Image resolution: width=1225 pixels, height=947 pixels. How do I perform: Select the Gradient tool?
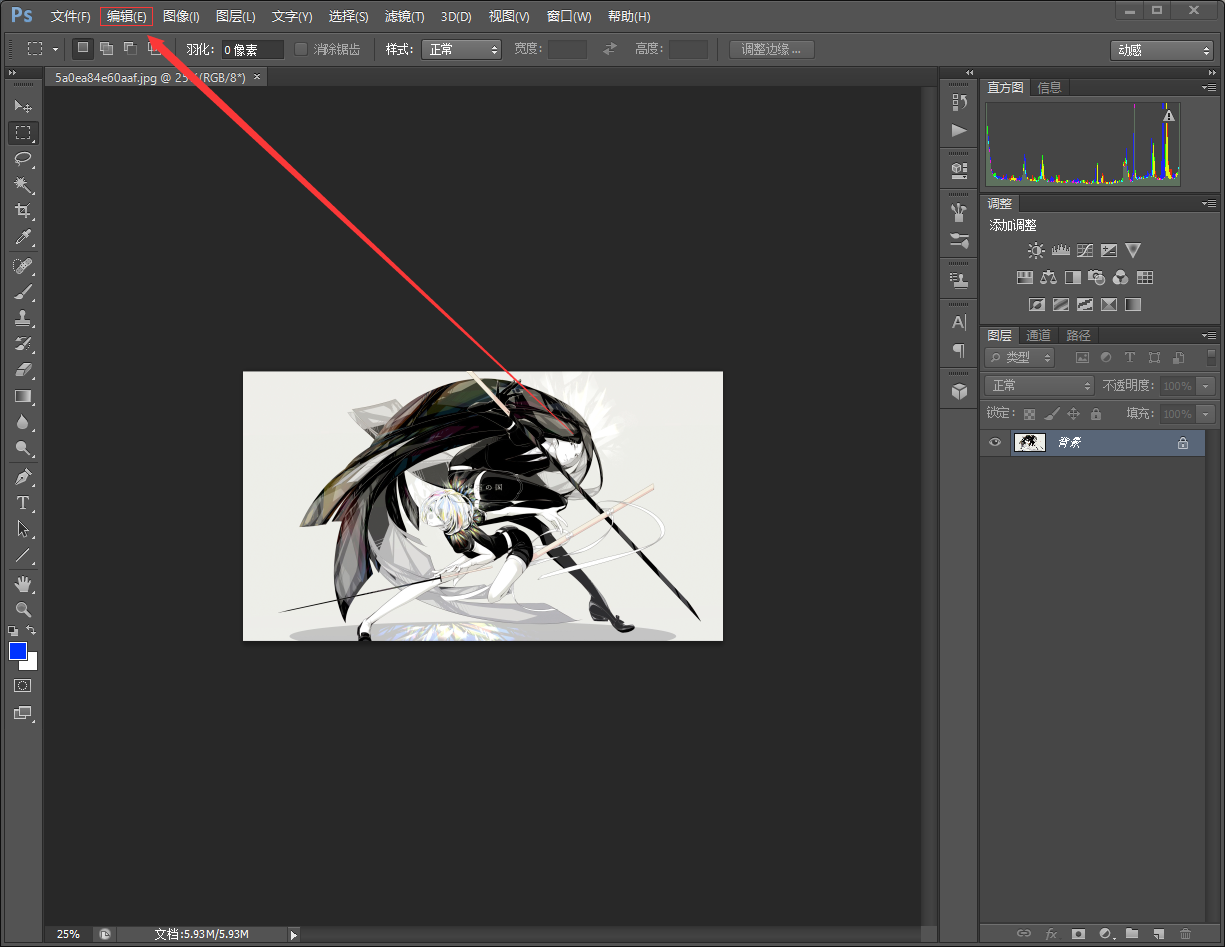pyautogui.click(x=23, y=396)
